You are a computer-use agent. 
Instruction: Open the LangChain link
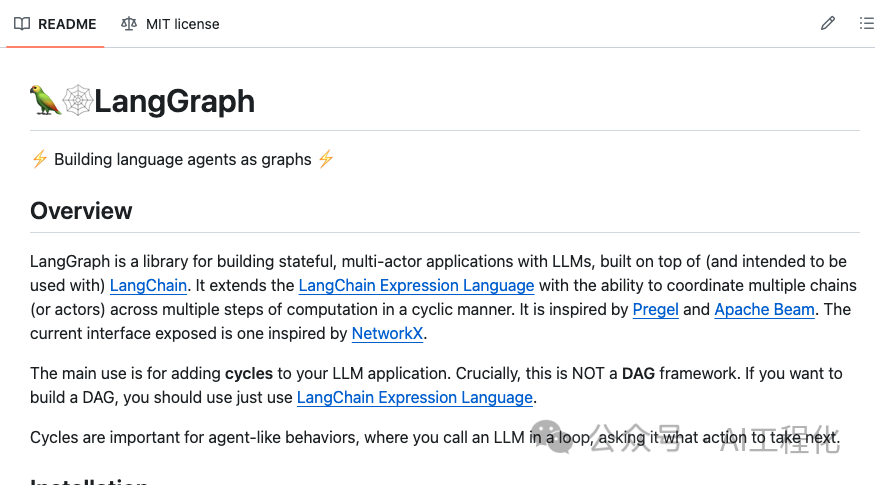point(148,285)
